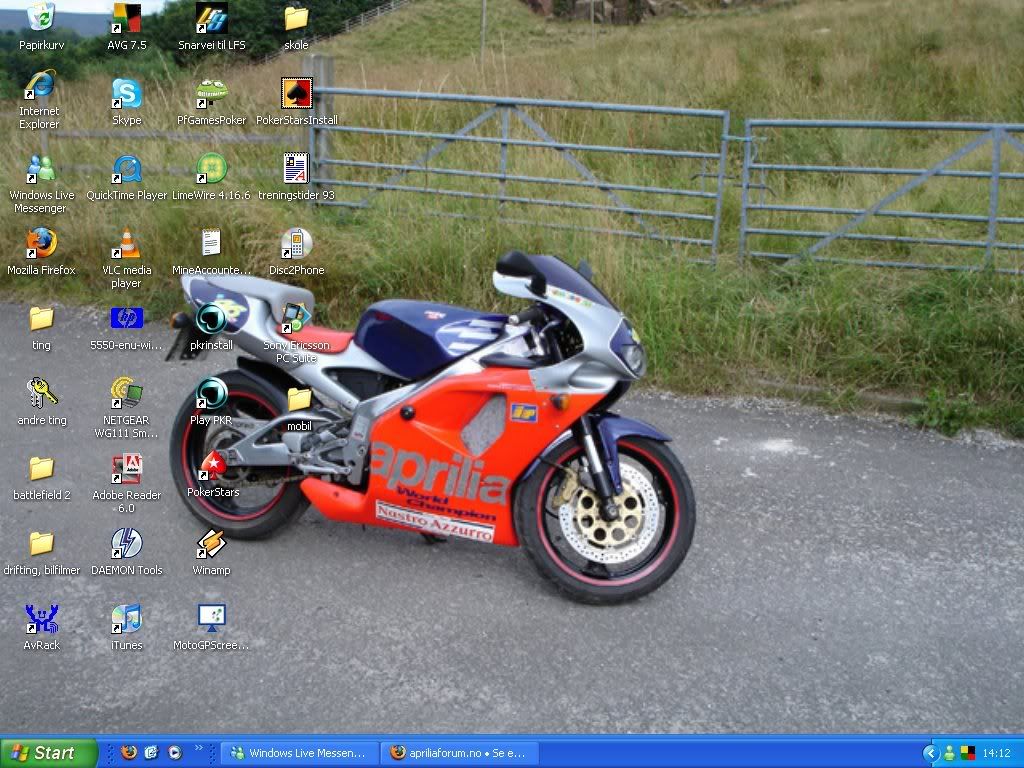Launch Internet Explorer from the desktop
The image size is (1024, 768).
pos(40,86)
